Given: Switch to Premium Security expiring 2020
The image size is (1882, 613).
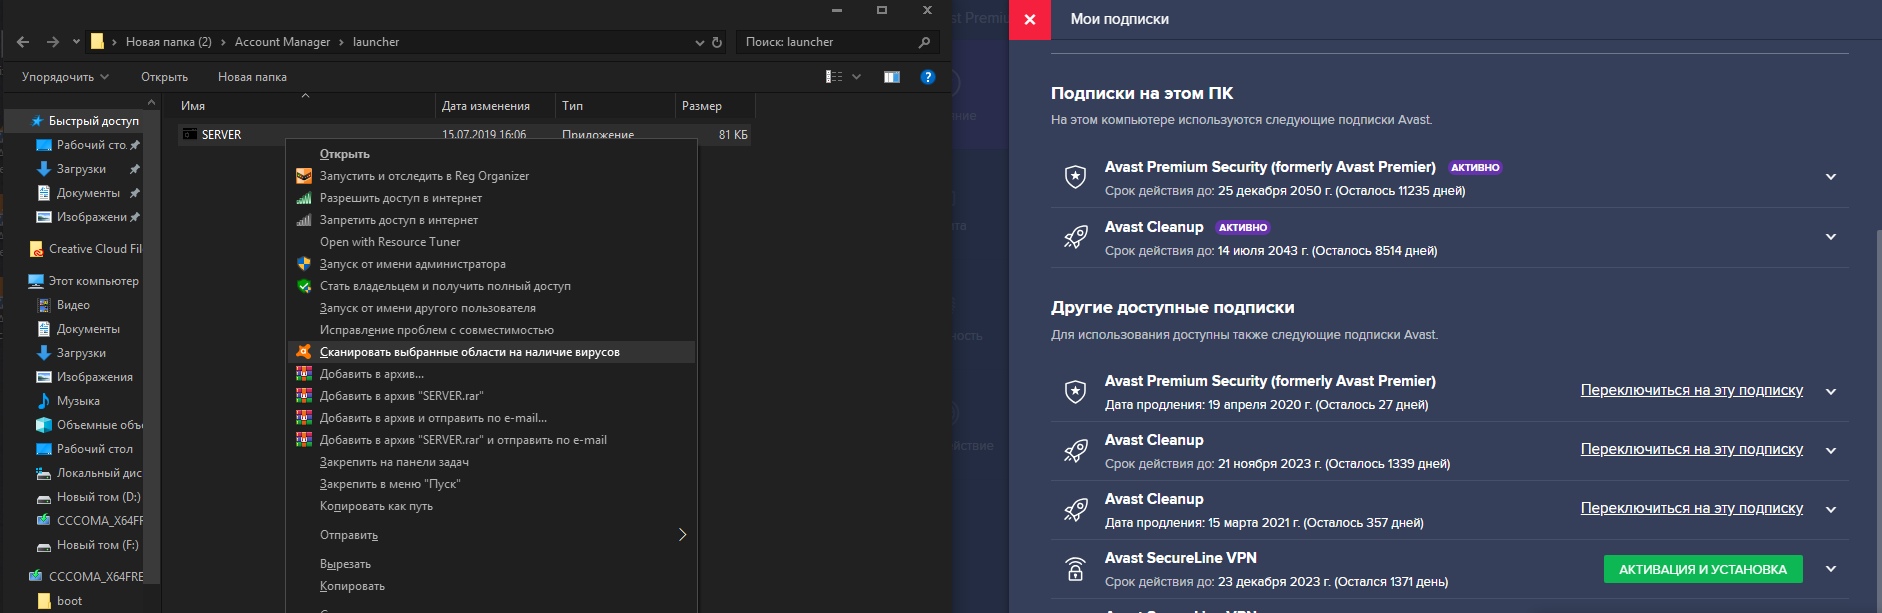Looking at the screenshot, I should (1692, 390).
